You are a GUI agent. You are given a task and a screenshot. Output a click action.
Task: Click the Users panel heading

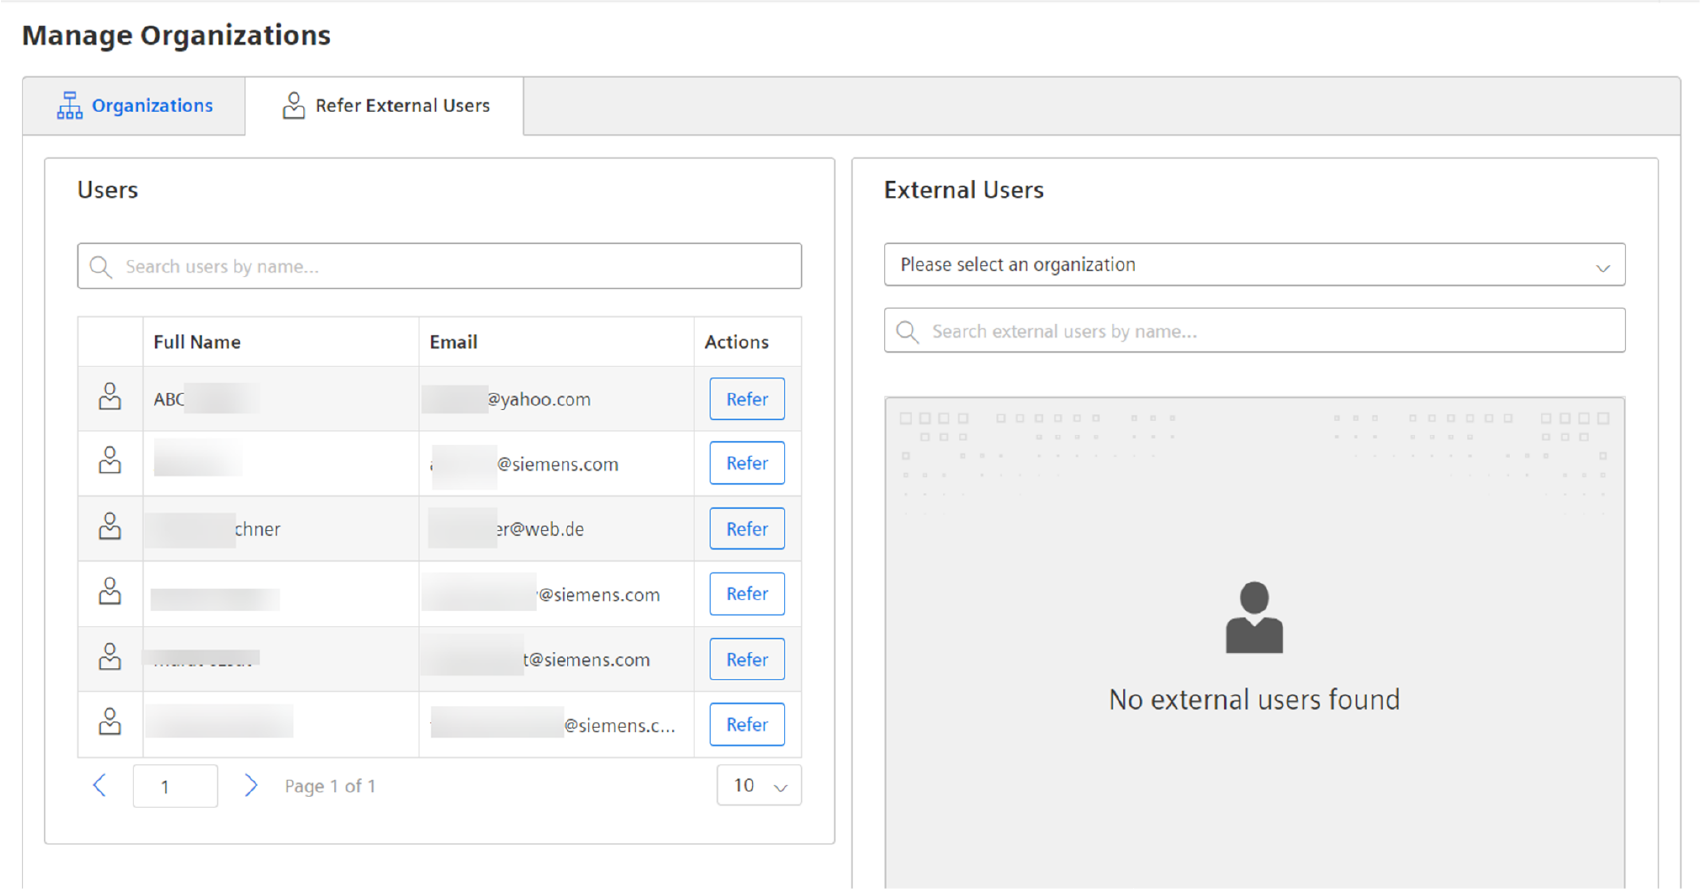(107, 190)
